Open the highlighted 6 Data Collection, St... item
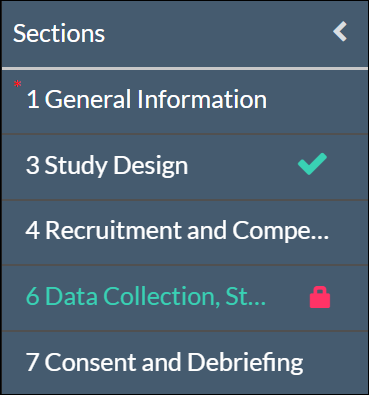 pos(185,298)
